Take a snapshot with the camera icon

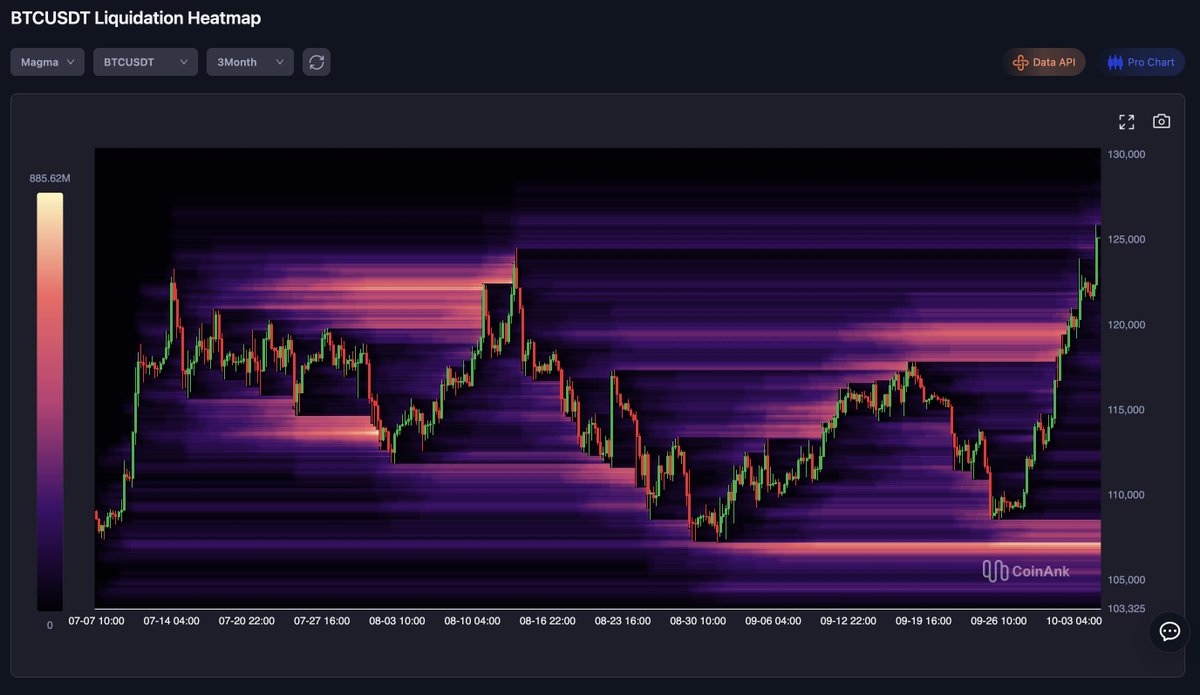(x=1161, y=121)
